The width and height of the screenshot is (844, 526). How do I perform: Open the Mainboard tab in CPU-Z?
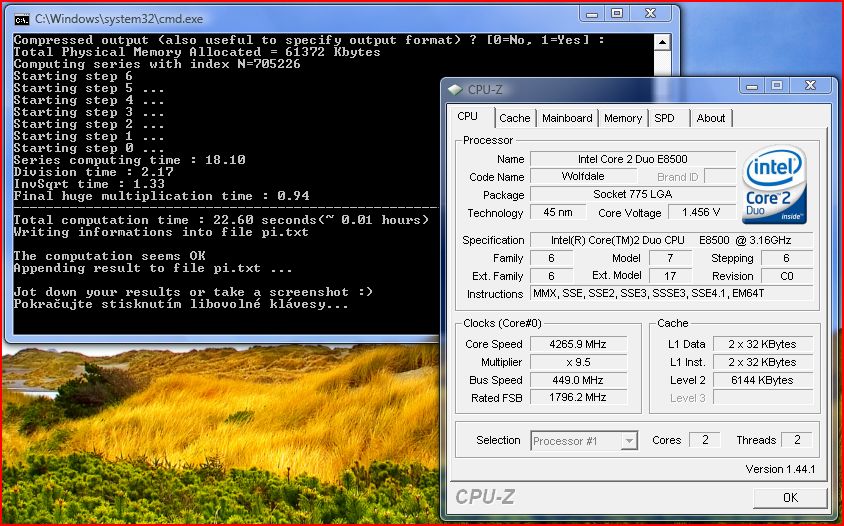(567, 118)
